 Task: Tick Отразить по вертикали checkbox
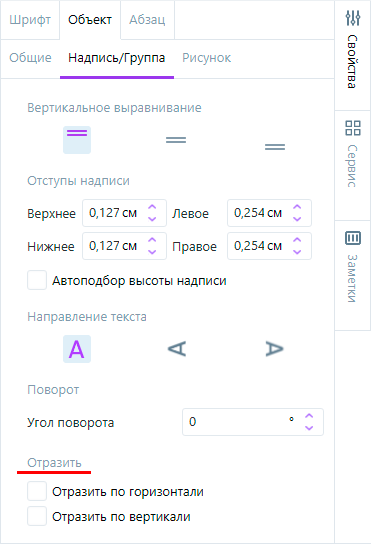(37, 516)
